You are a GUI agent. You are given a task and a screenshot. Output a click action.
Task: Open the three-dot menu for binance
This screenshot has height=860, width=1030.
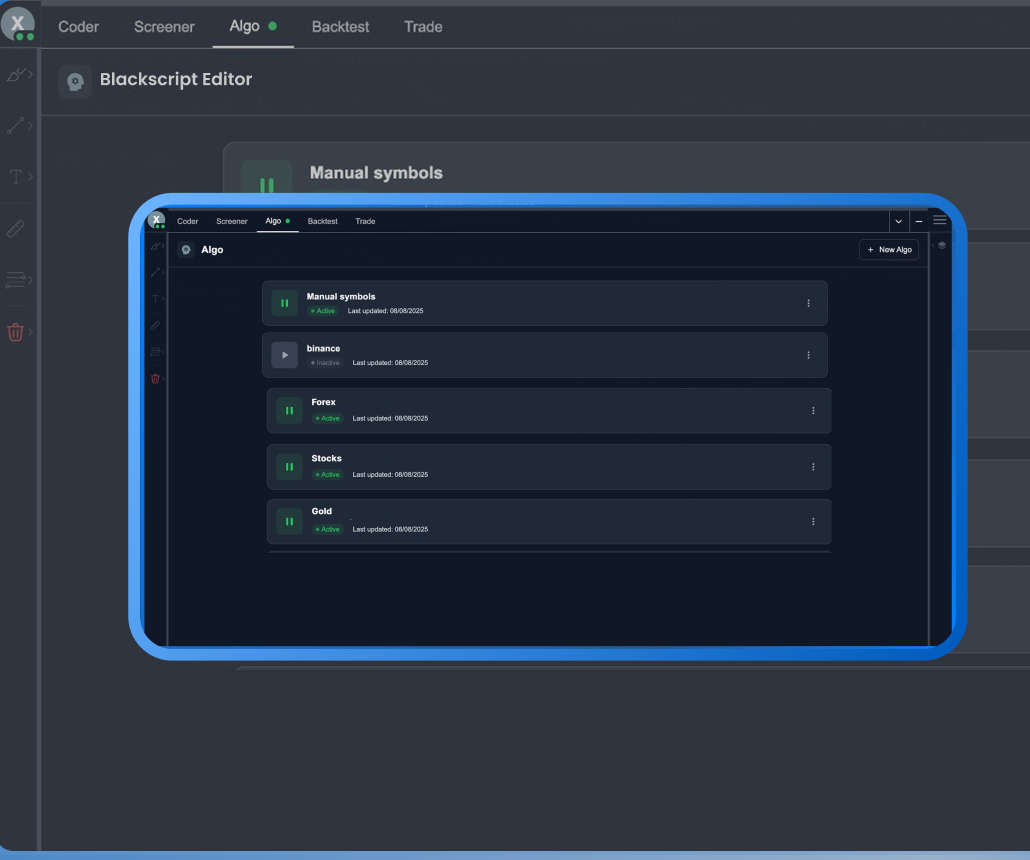(x=809, y=355)
